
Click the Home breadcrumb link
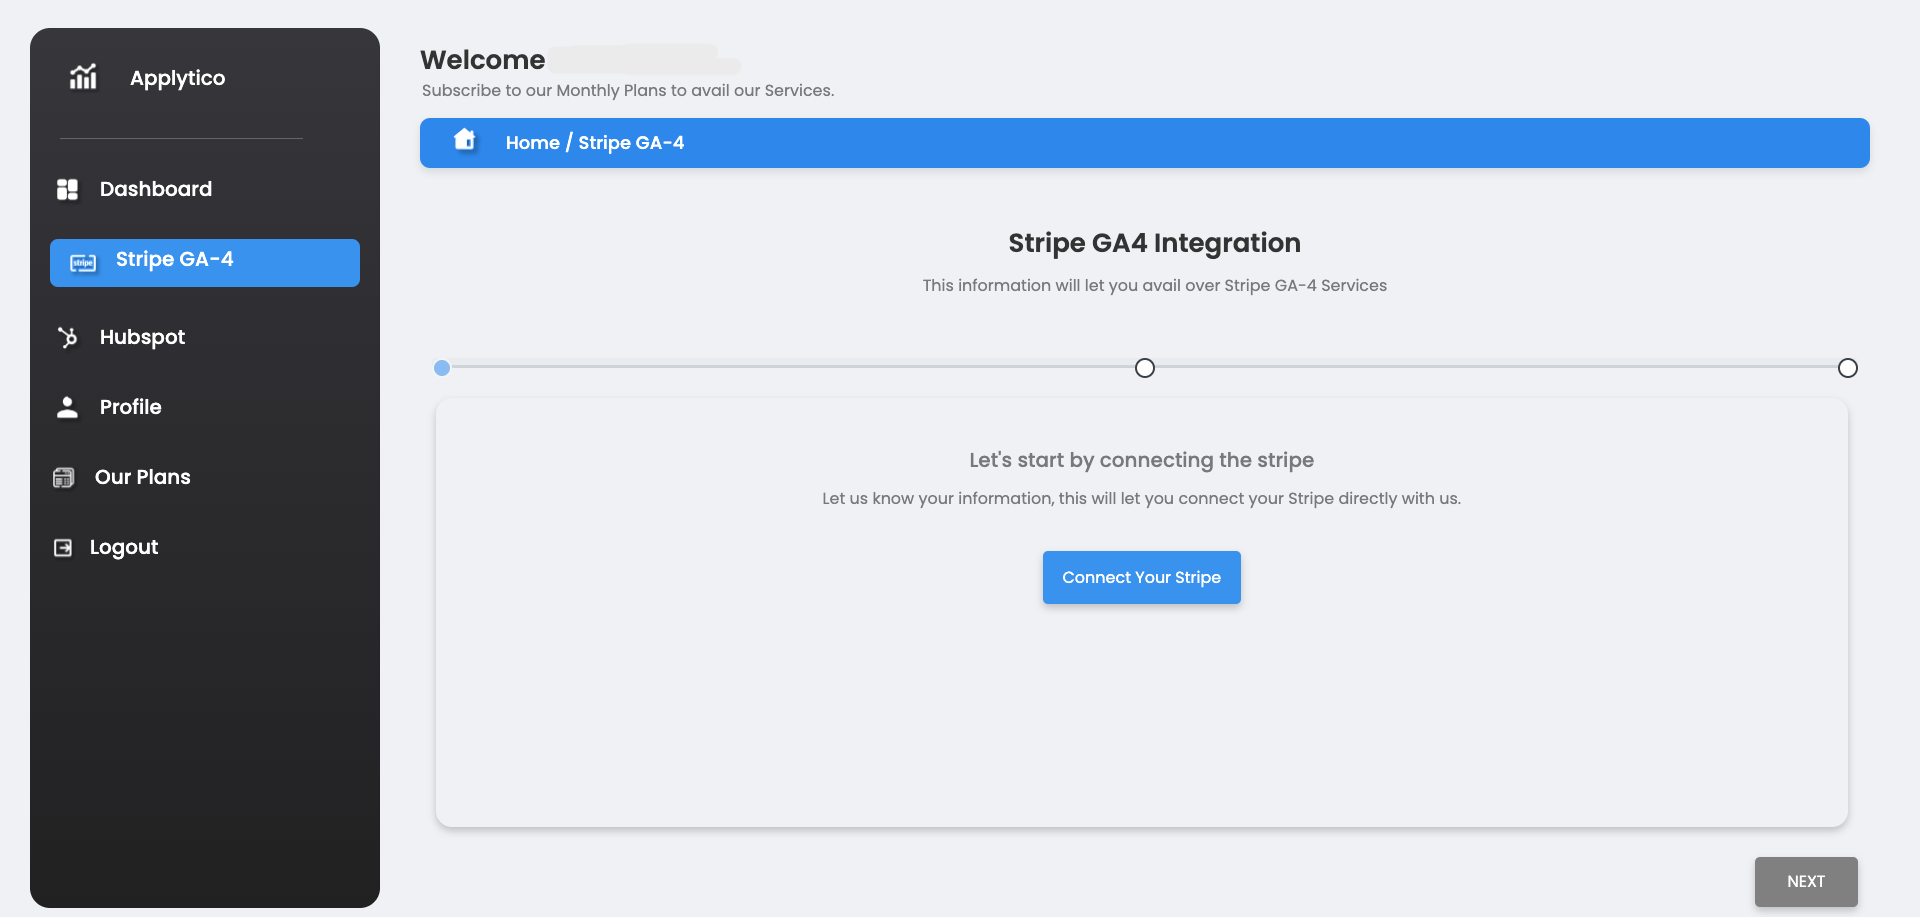532,143
